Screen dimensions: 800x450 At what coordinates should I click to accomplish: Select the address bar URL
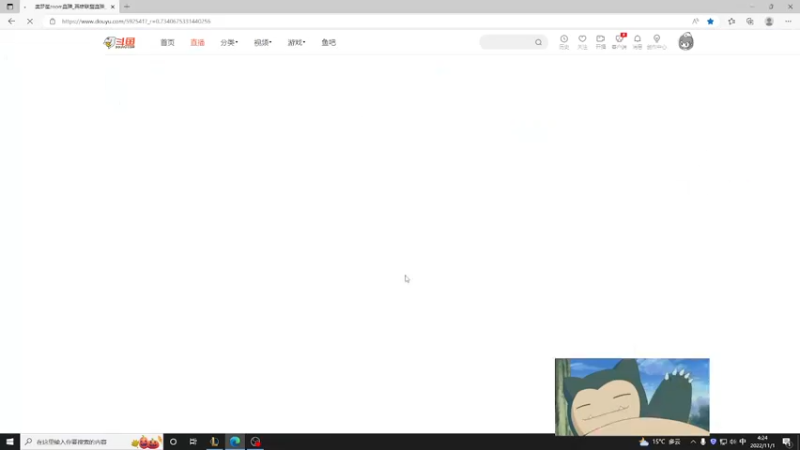[136, 21]
